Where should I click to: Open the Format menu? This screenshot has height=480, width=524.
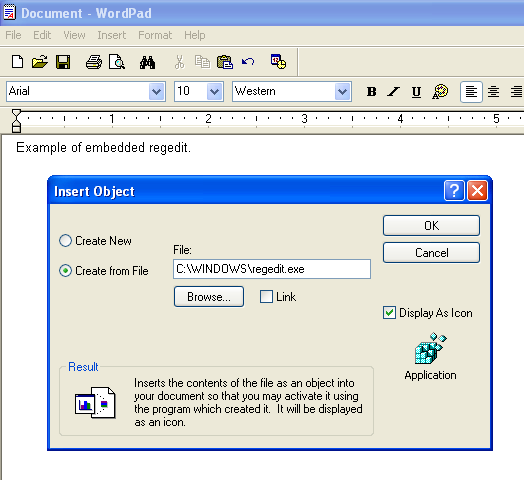(x=155, y=35)
